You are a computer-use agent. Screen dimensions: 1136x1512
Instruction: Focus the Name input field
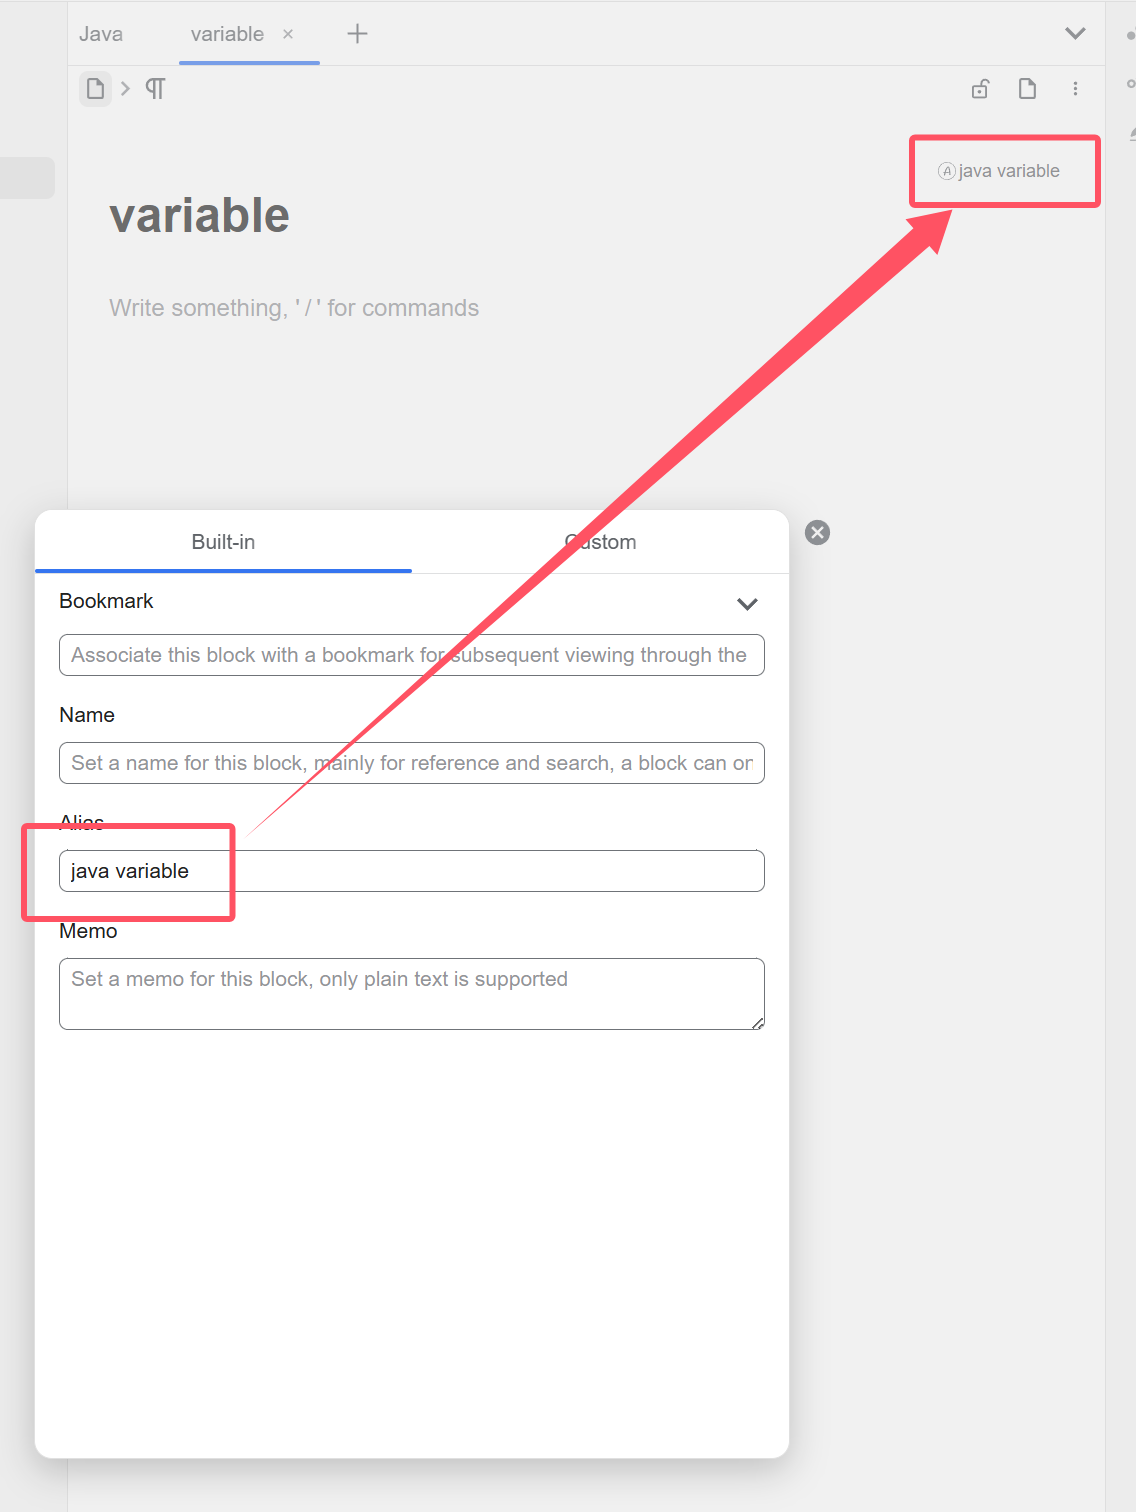tap(411, 763)
